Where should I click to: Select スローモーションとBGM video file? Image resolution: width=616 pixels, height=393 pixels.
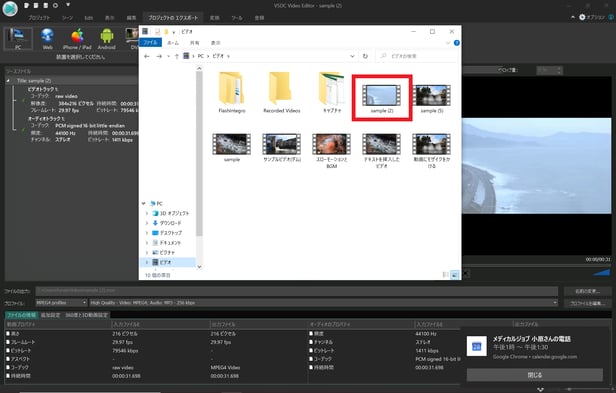(x=332, y=151)
